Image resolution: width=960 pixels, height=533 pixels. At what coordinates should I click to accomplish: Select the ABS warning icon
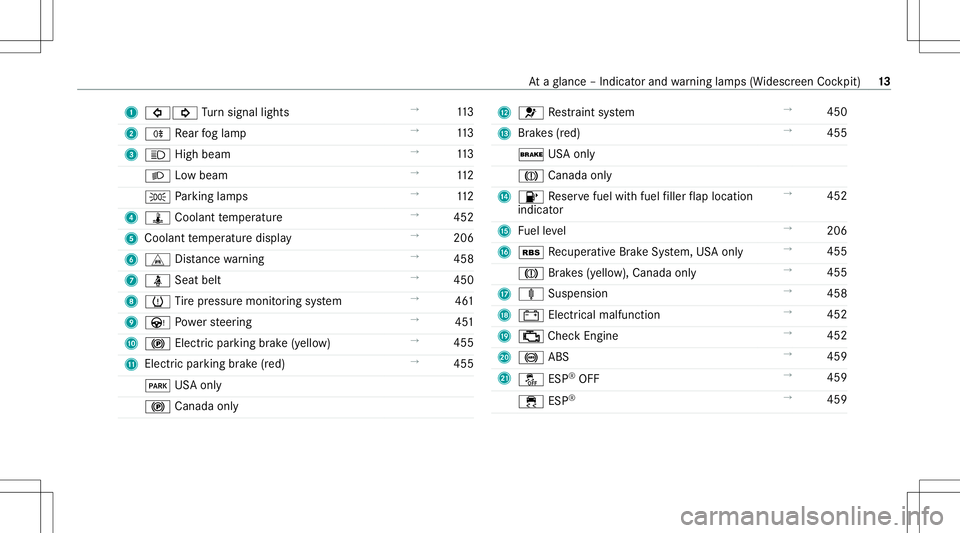[x=531, y=357]
